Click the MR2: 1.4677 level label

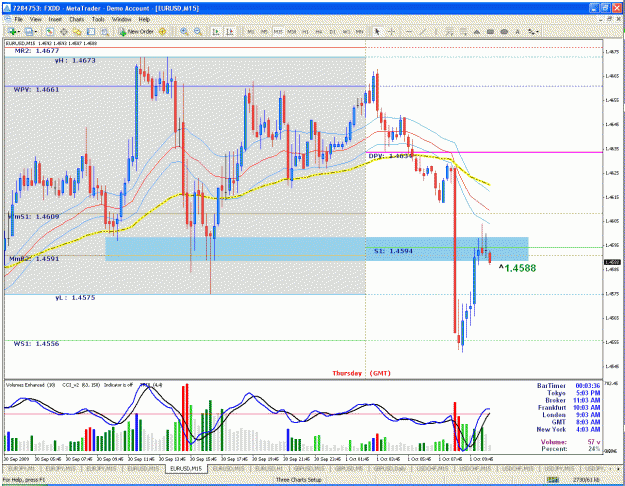coord(37,51)
